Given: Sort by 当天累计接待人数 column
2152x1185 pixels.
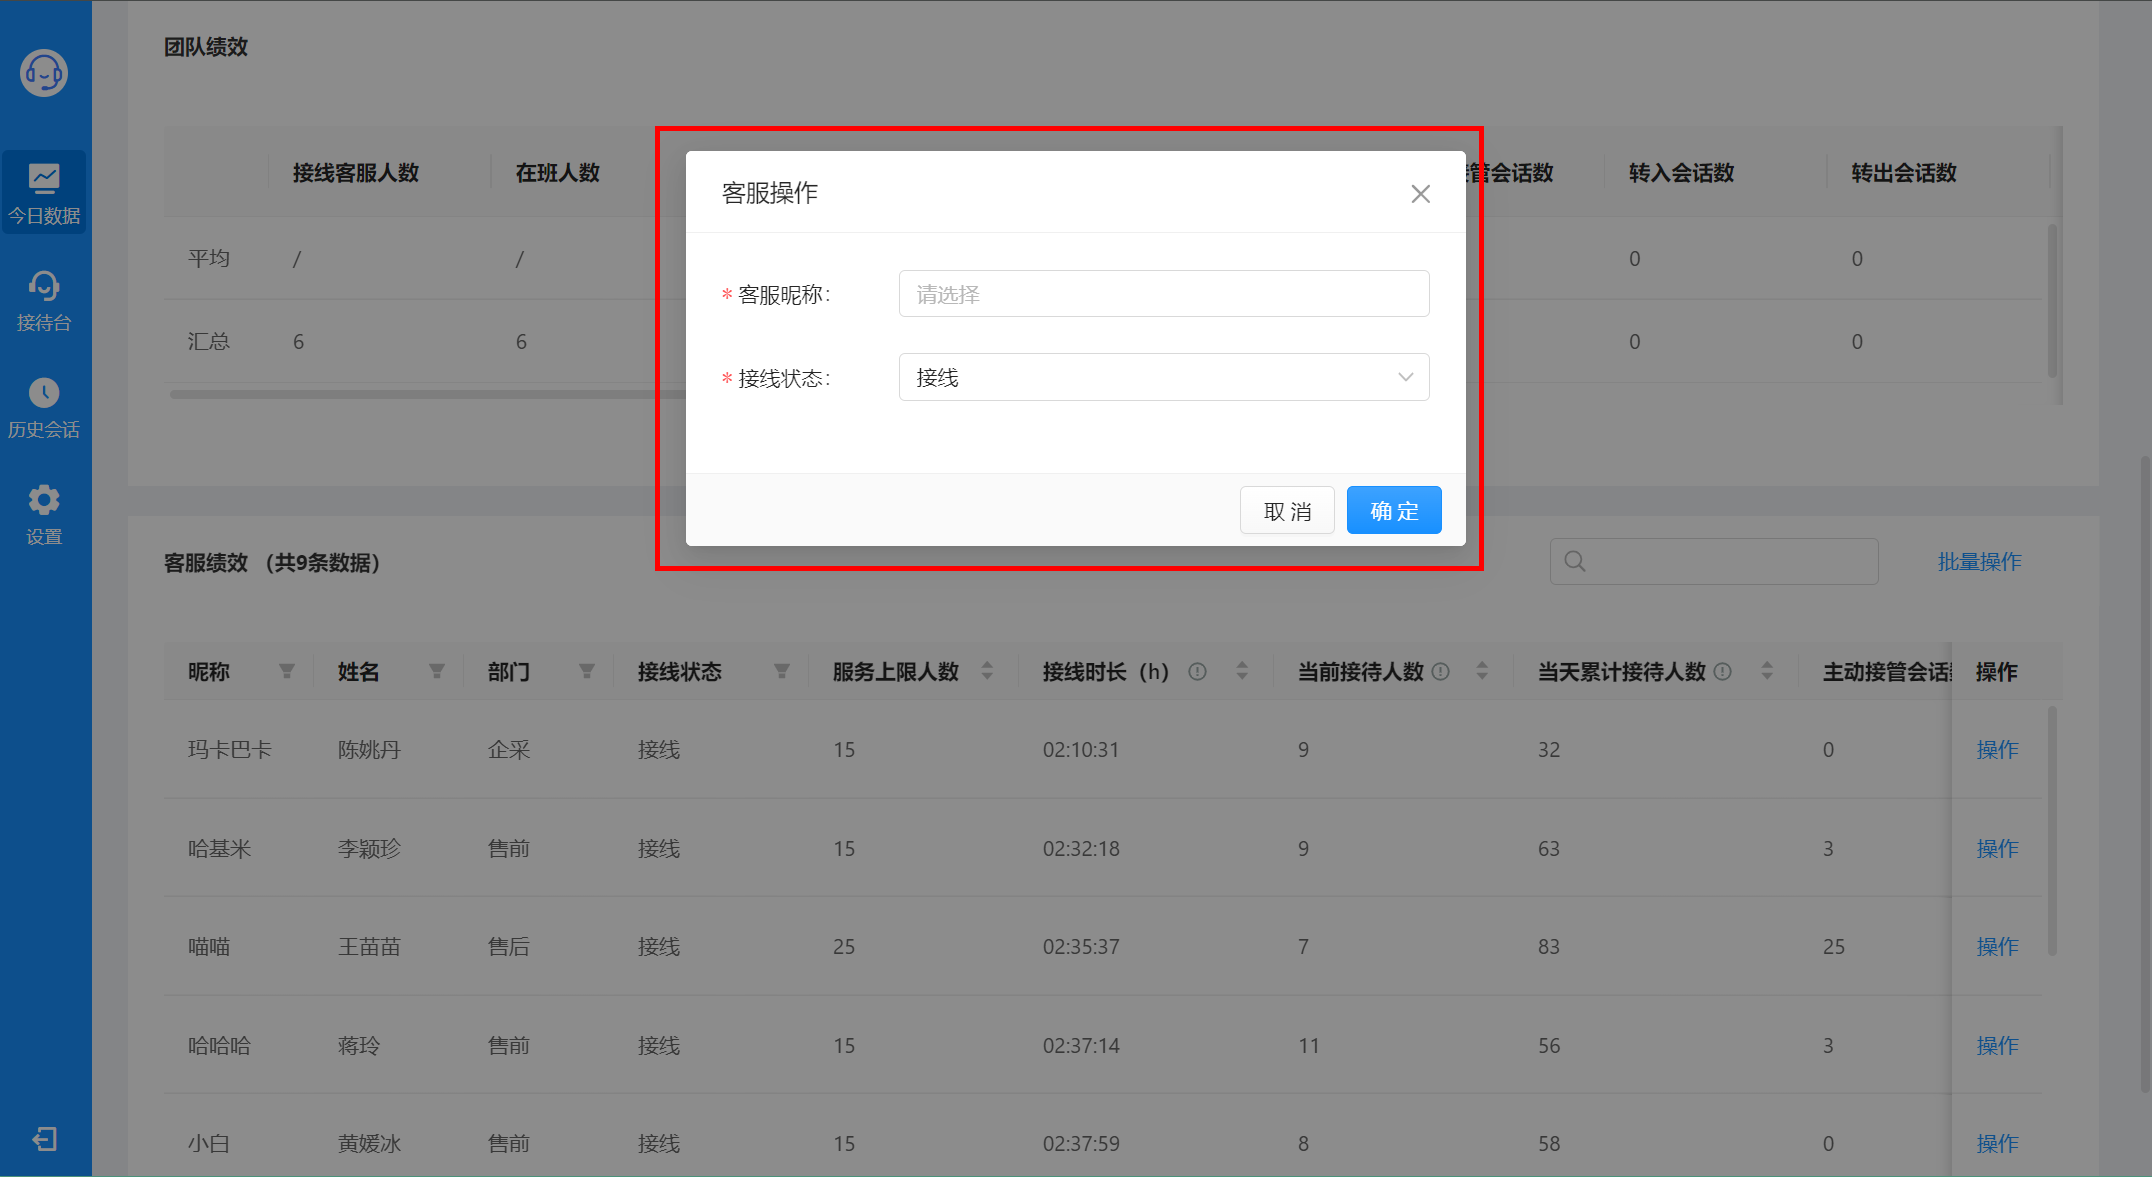Looking at the screenshot, I should coord(1767,671).
